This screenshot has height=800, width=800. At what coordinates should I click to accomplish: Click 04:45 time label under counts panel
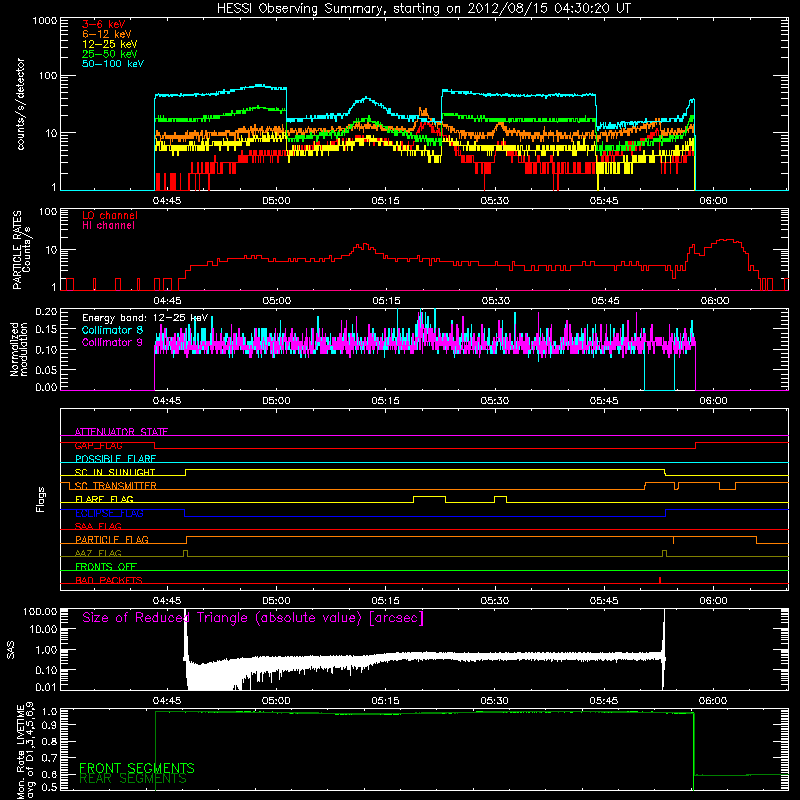pos(167,201)
